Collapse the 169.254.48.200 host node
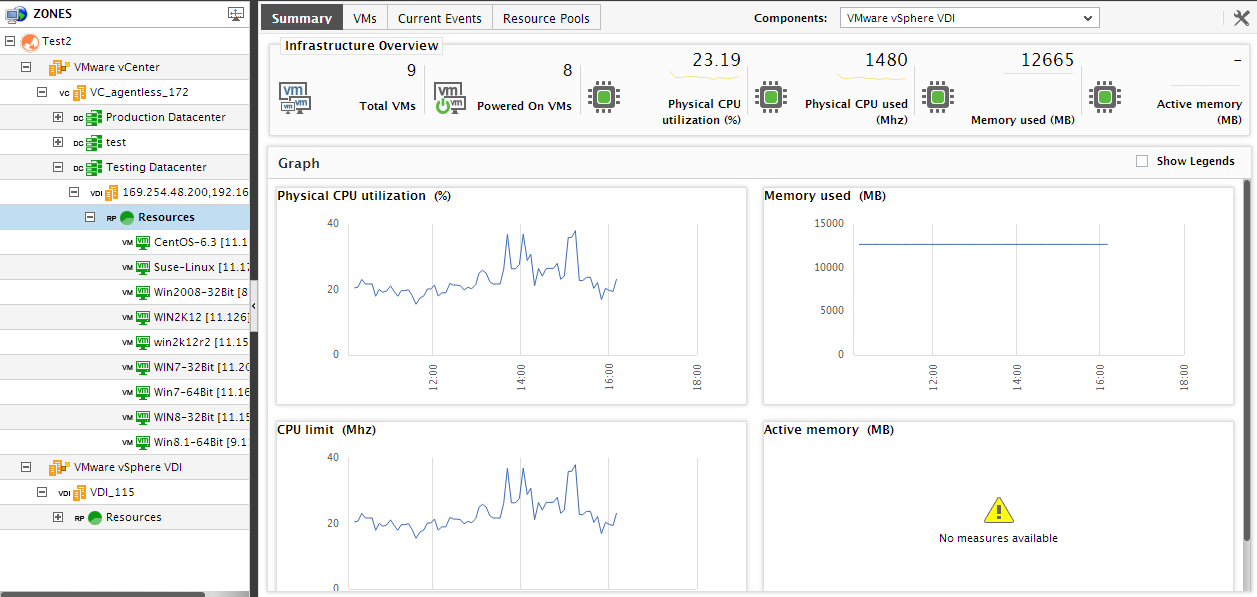1257x597 pixels. coord(74,192)
